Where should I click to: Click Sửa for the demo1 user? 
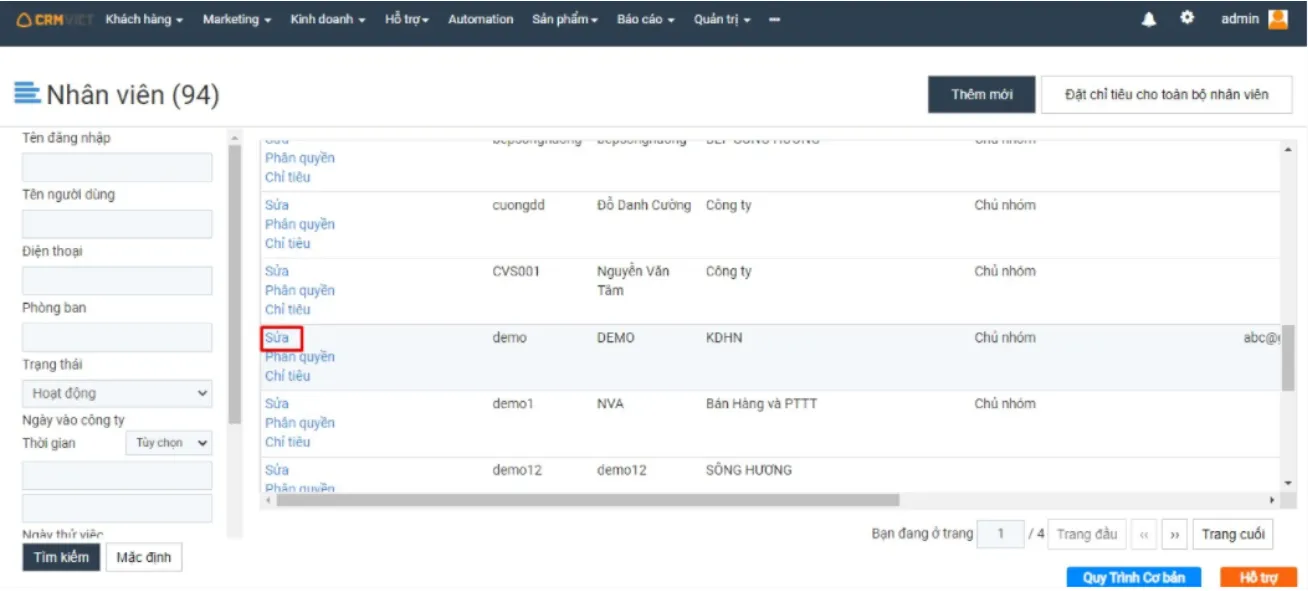(x=277, y=404)
